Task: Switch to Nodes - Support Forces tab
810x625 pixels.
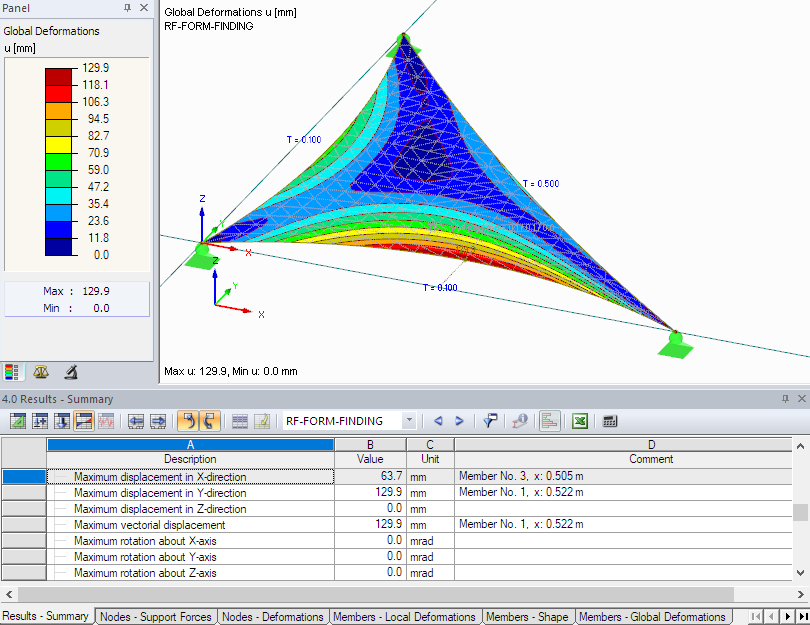Action: [x=155, y=617]
